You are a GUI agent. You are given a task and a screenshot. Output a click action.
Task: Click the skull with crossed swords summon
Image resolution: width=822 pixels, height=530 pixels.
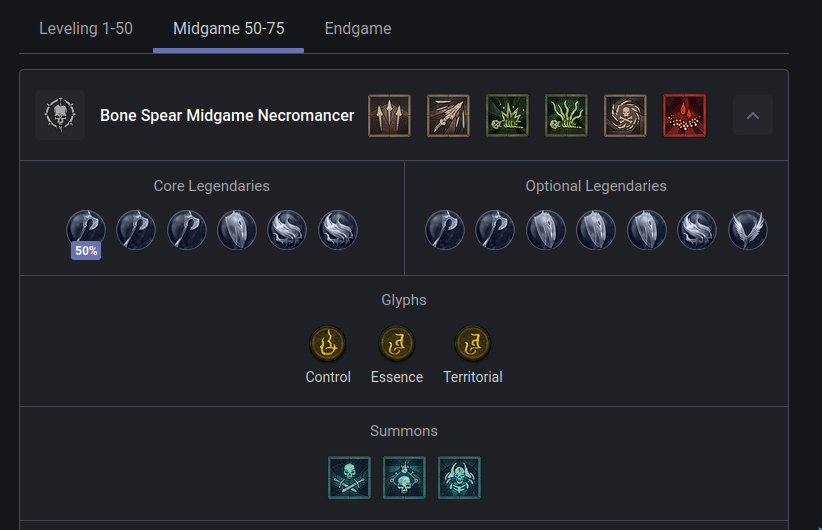point(349,478)
